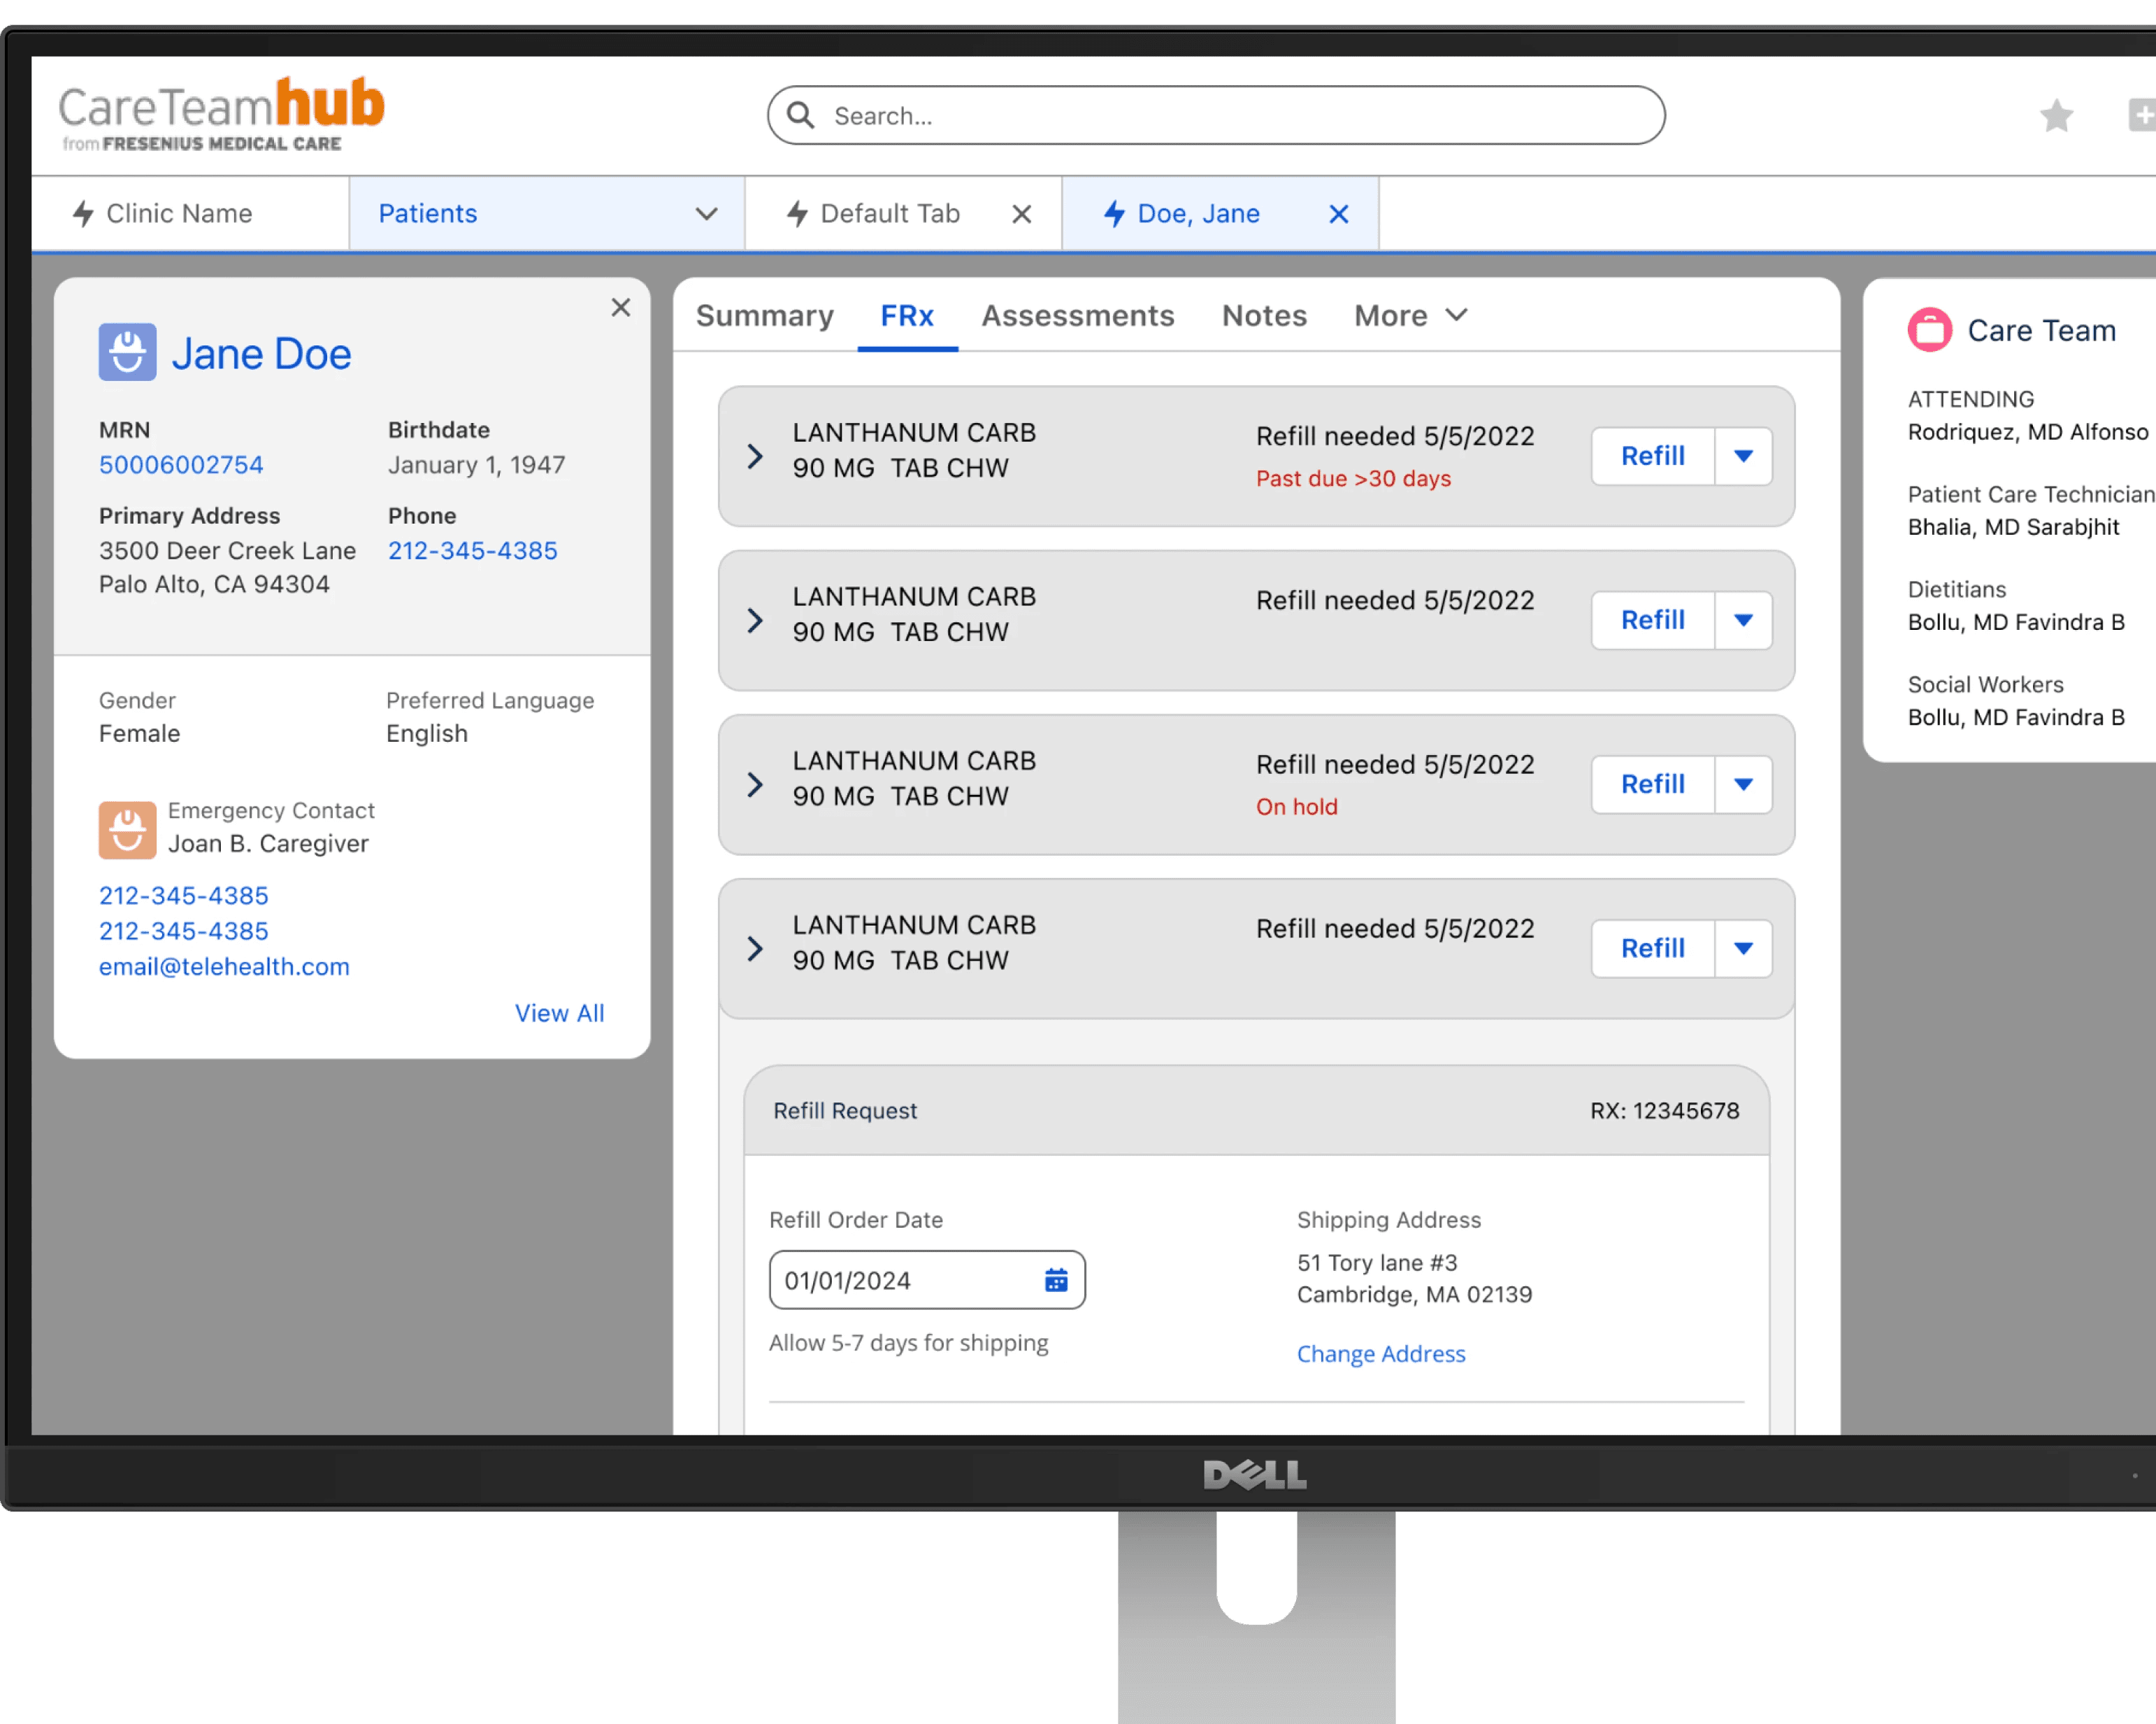Switch to the Assessments tab

tap(1077, 316)
